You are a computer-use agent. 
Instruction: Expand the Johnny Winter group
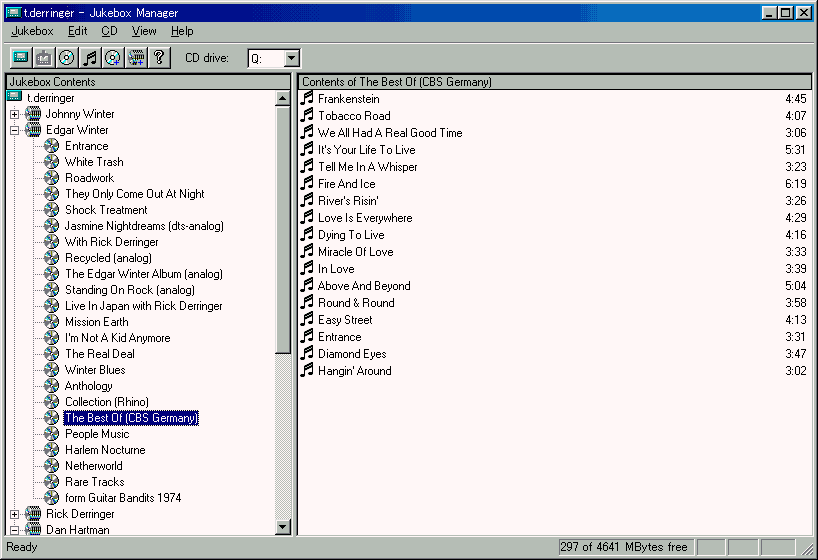click(14, 114)
